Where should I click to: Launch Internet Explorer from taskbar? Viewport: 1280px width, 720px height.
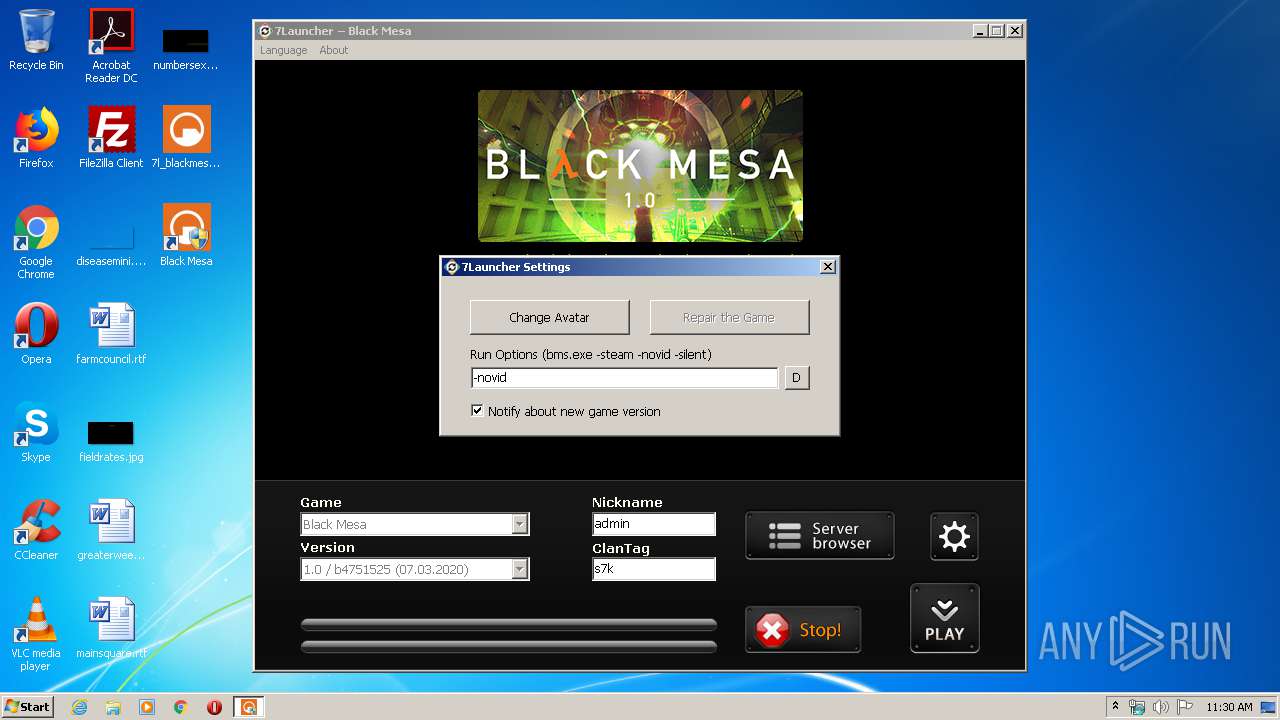click(x=80, y=707)
